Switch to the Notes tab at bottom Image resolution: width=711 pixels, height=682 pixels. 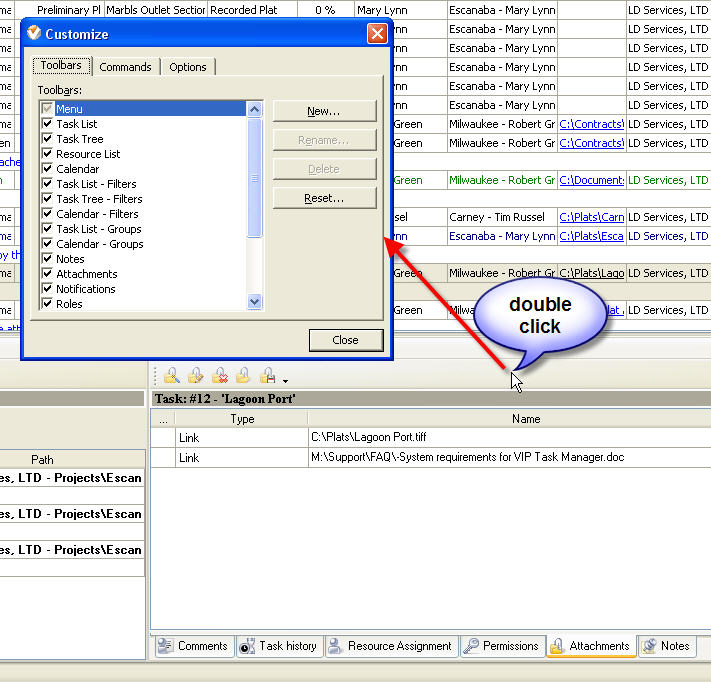tap(666, 646)
